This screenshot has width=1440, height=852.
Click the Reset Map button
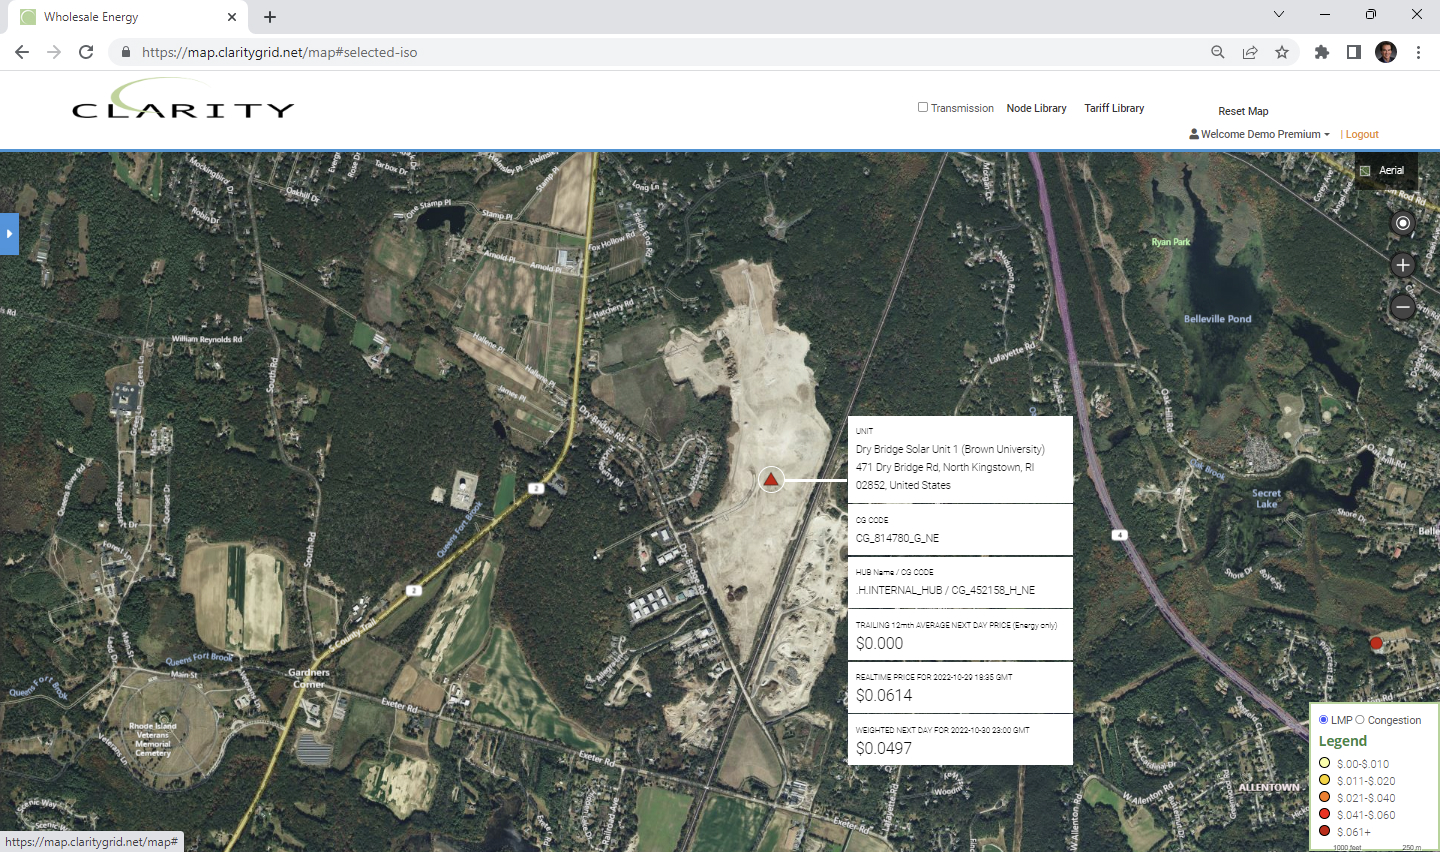[1243, 111]
